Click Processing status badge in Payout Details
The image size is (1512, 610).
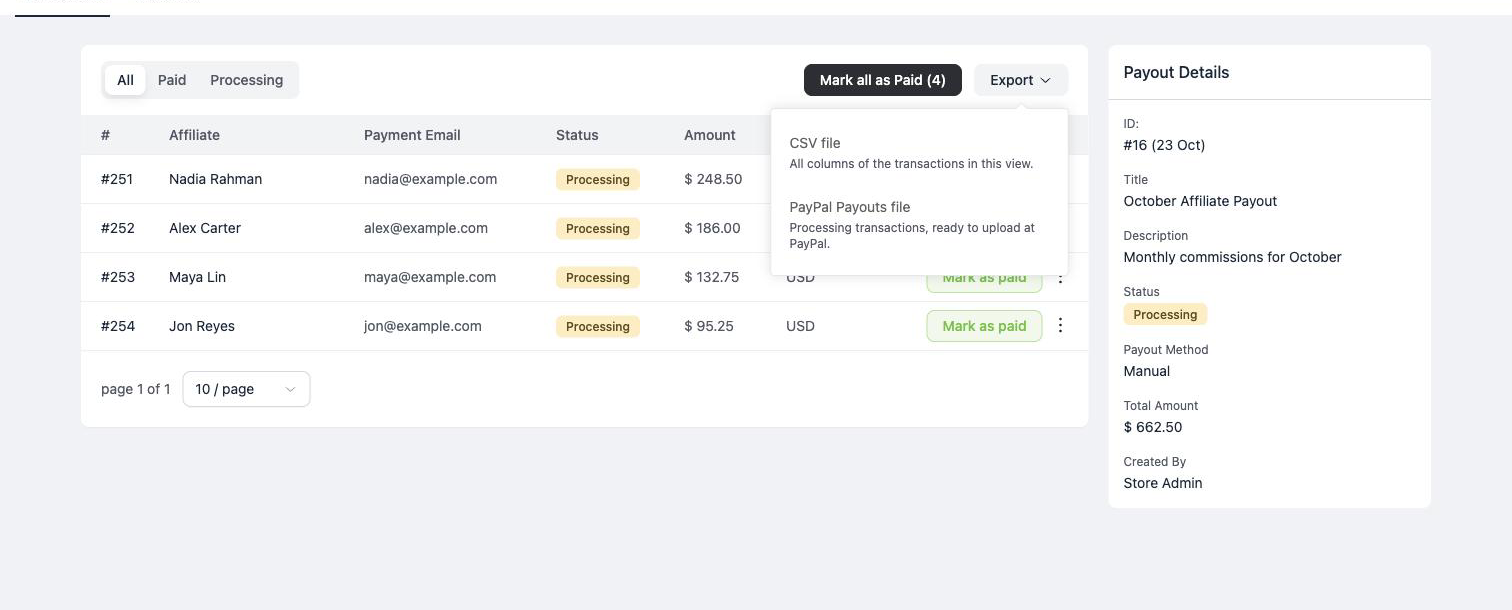pos(1165,314)
